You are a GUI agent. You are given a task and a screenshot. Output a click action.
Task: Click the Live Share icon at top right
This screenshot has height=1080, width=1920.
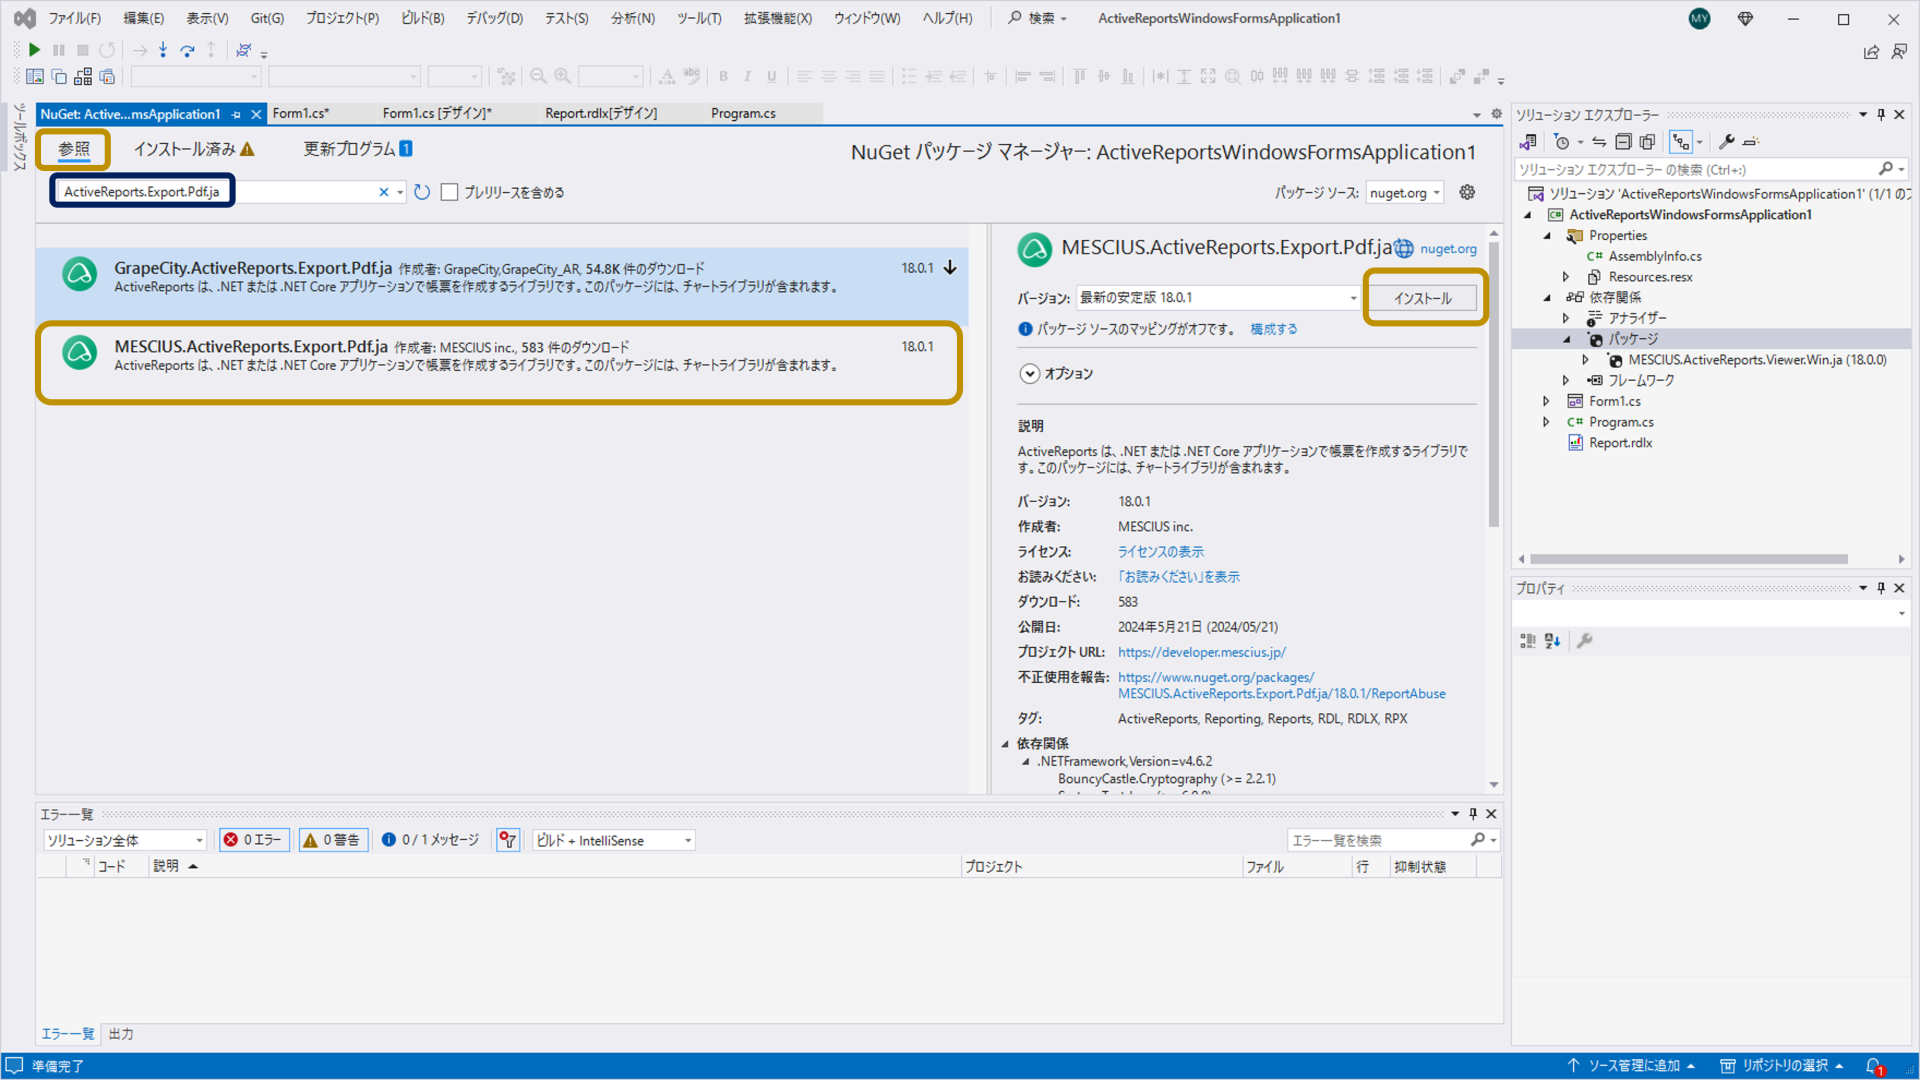pos(1871,52)
